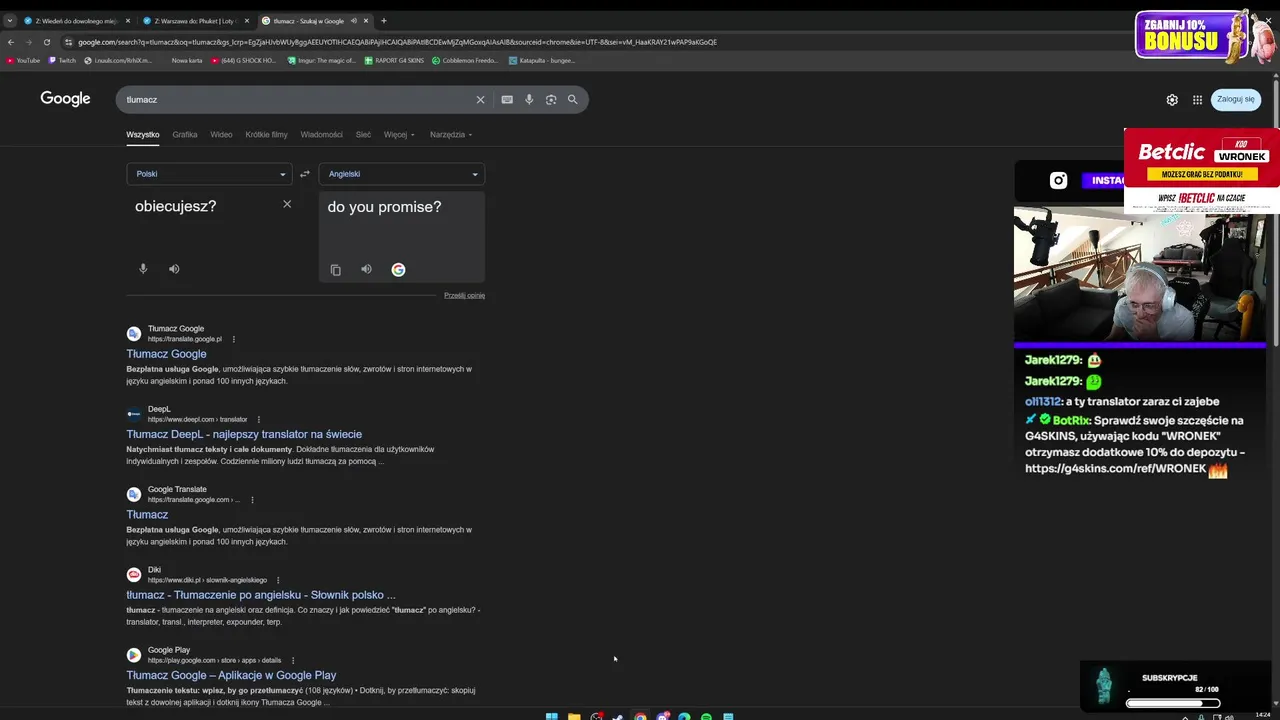Open Google quick settings gear
The width and height of the screenshot is (1280, 720).
click(1172, 100)
